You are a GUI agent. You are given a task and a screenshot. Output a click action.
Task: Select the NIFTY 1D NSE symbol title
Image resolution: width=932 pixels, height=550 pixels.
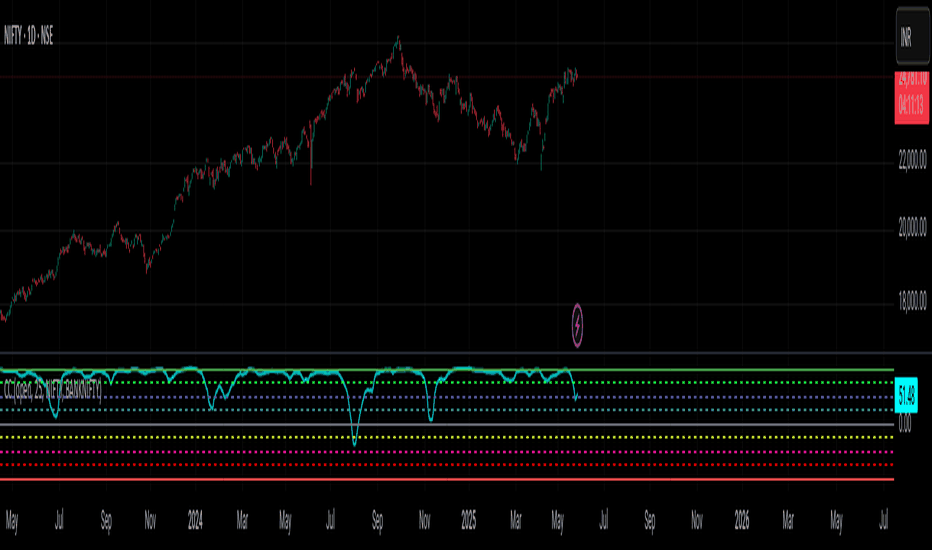click(29, 36)
